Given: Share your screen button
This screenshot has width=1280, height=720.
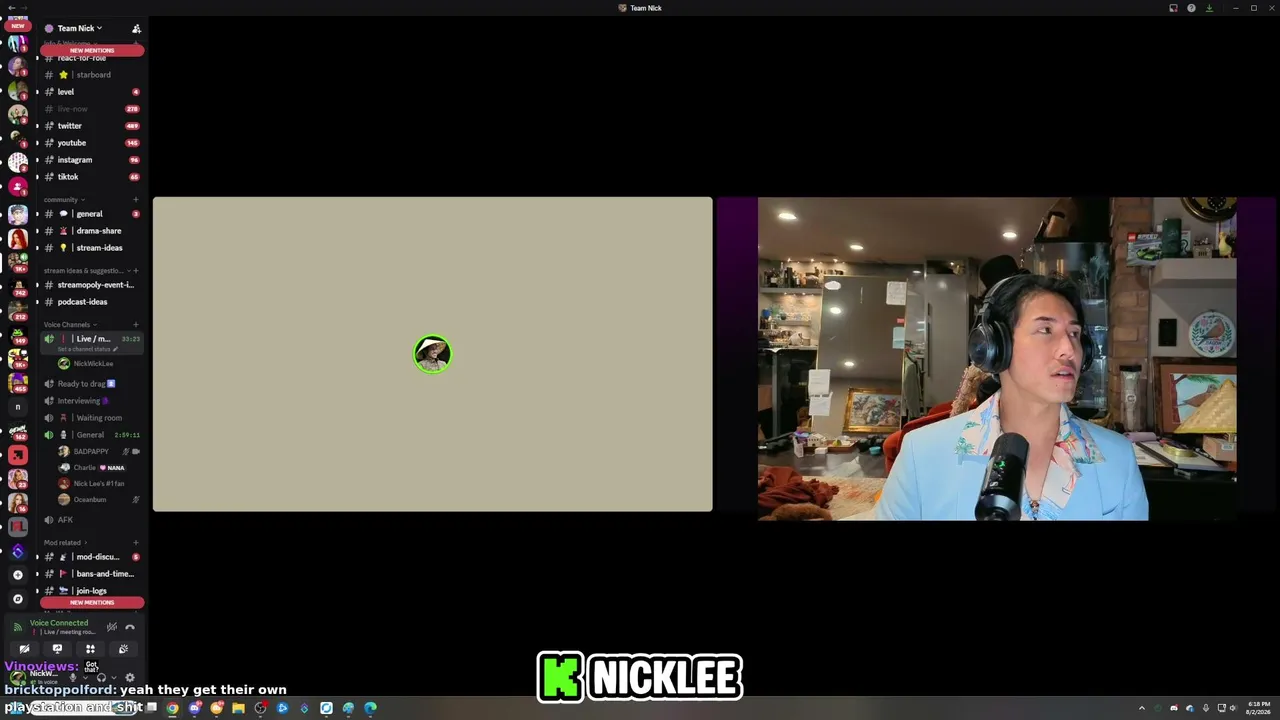Looking at the screenshot, I should [x=57, y=649].
